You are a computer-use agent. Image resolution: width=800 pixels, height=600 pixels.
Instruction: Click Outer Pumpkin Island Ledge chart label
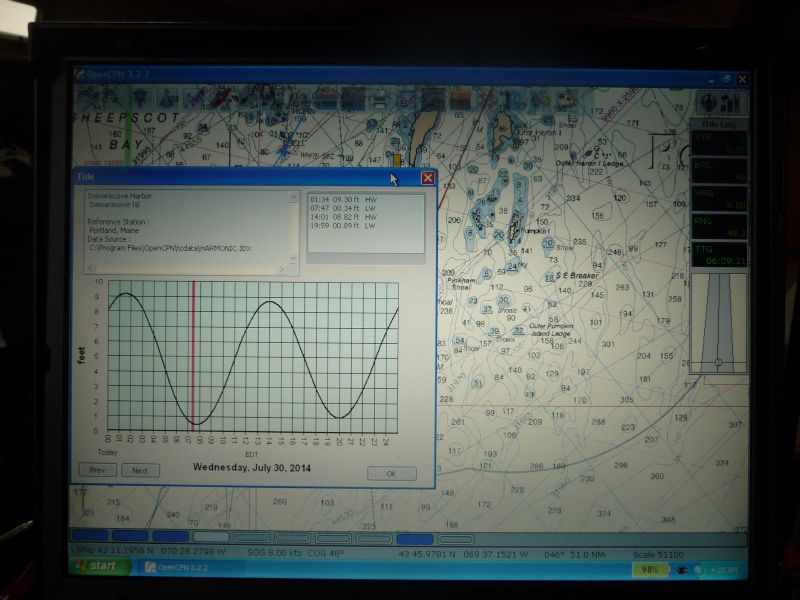pos(551,330)
